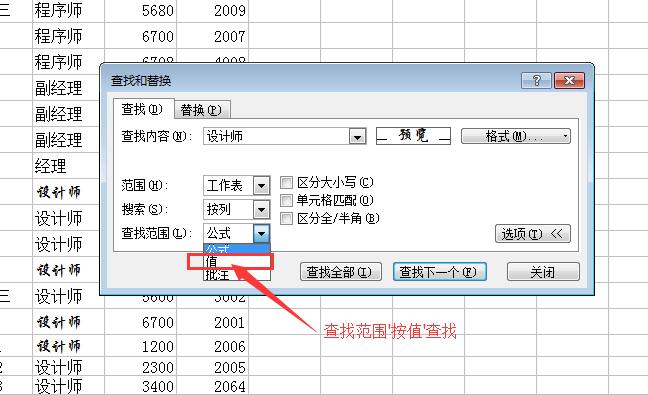
Task: Switch to the 替换 tab
Action: [201, 110]
